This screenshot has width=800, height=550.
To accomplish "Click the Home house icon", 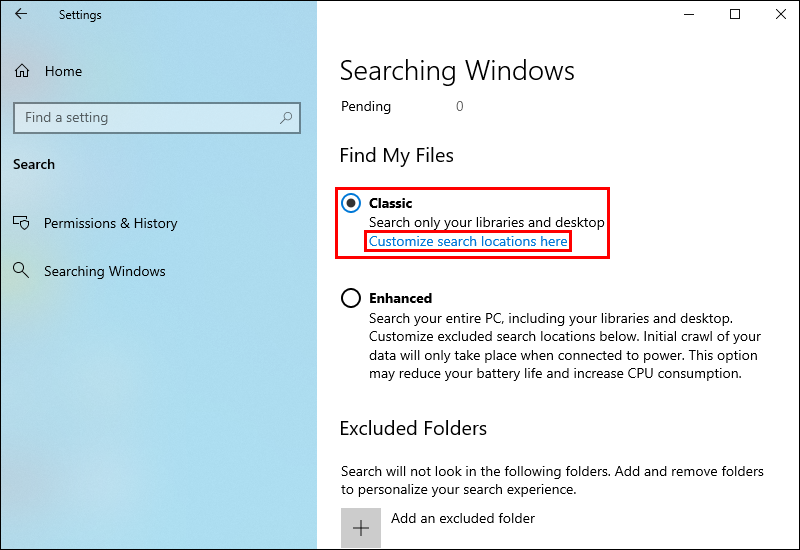I will [22, 71].
